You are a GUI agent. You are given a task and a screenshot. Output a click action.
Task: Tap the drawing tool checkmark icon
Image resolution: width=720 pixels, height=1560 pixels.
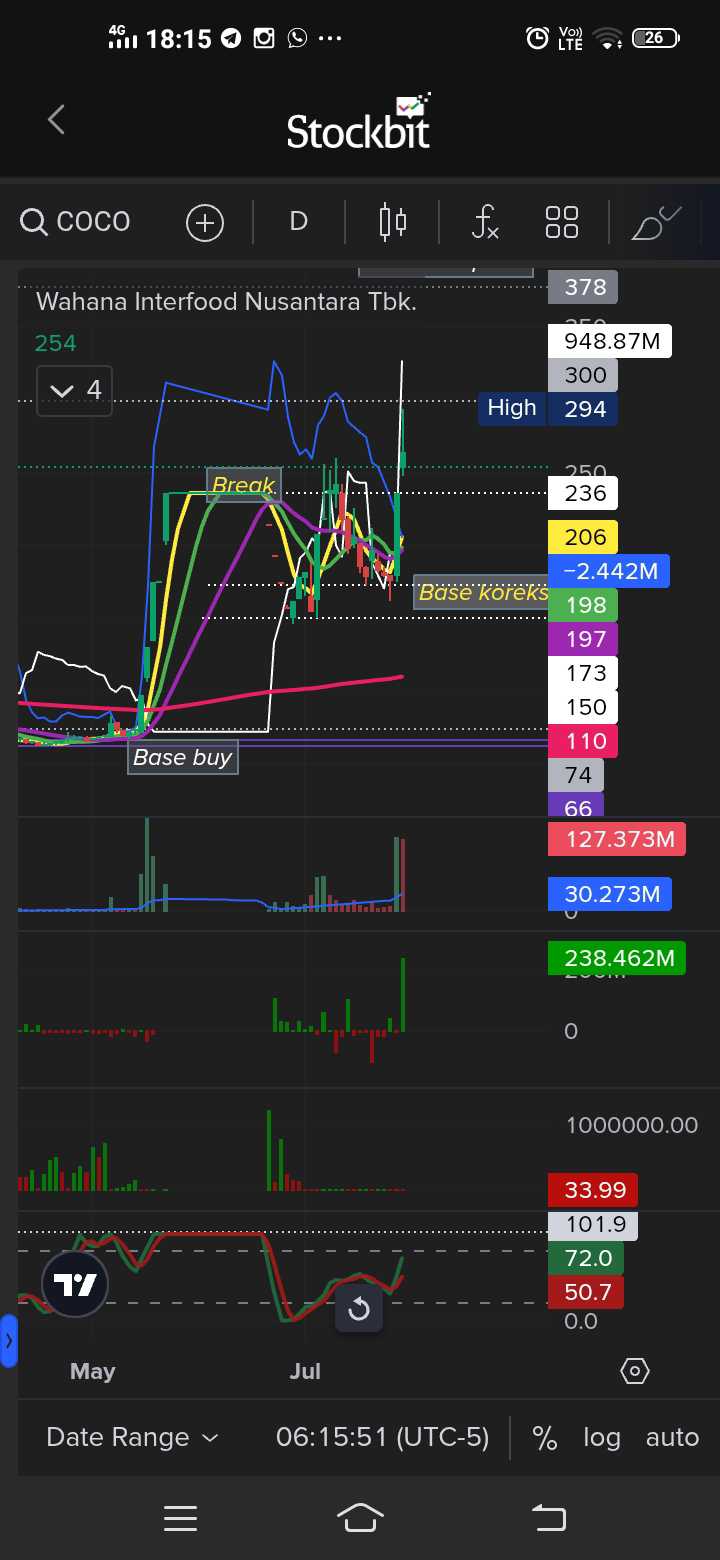click(x=656, y=222)
